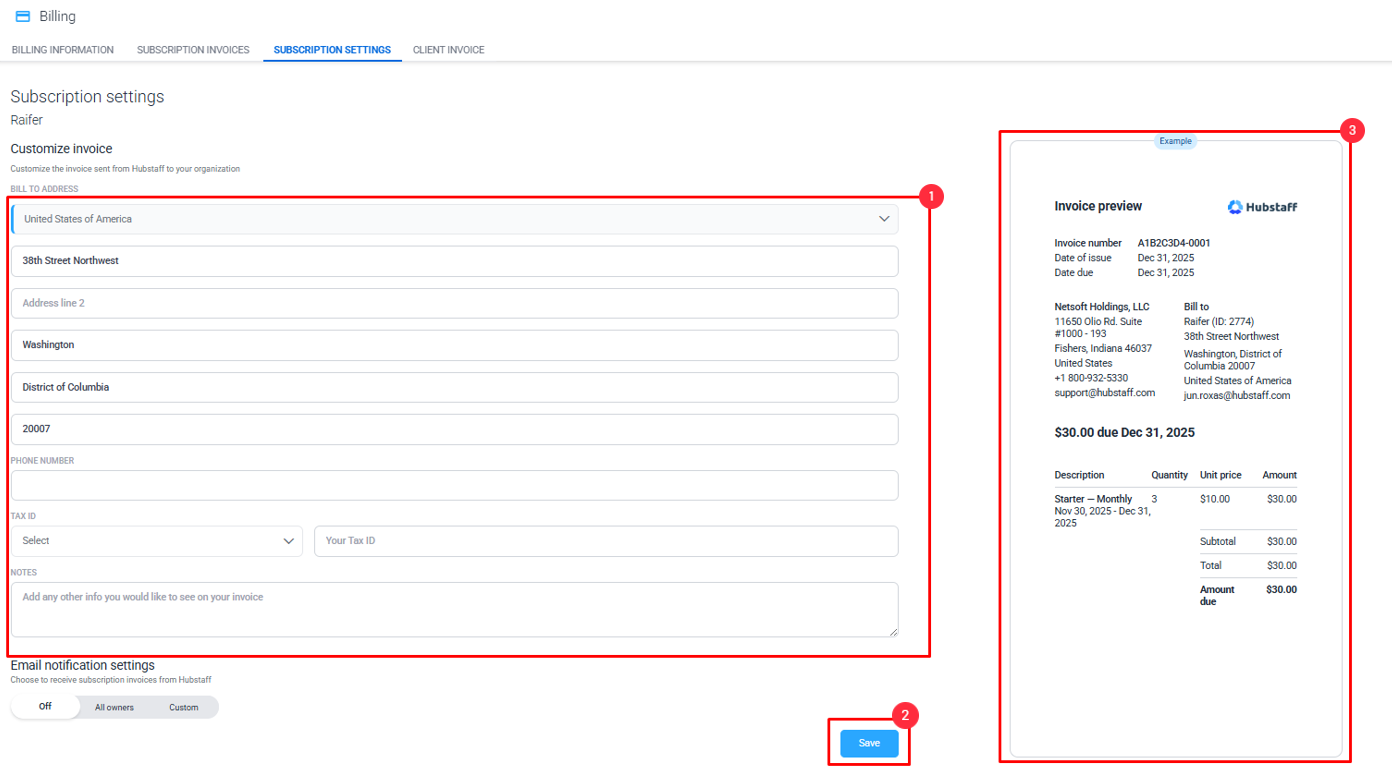Click jun.roxas@hubstaff.com in Bill to section
Viewport: 1392px width, 778px height.
1237,396
